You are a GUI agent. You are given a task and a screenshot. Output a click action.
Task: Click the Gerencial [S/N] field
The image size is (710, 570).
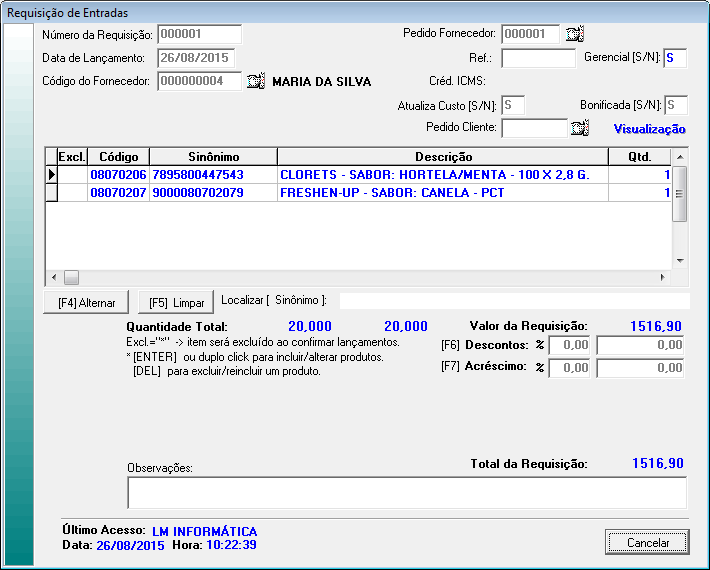[x=674, y=58]
